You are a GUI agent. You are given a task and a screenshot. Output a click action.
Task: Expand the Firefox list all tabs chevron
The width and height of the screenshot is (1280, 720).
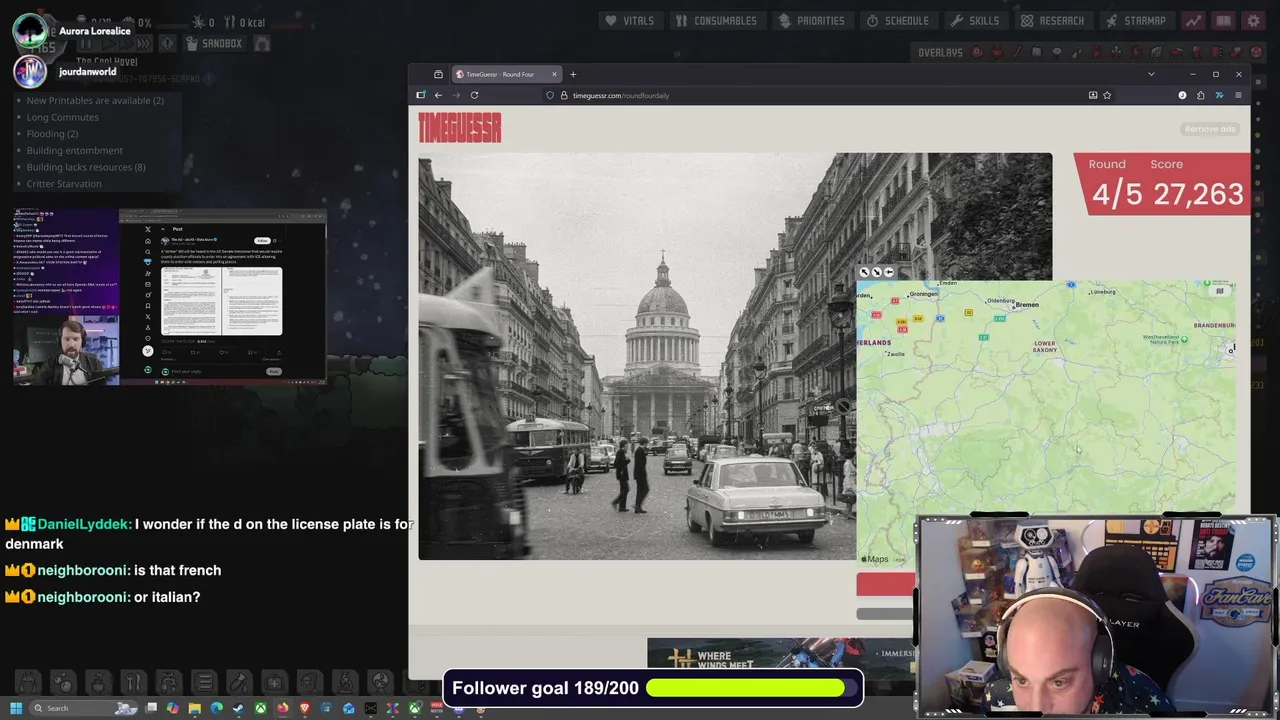coord(1151,74)
